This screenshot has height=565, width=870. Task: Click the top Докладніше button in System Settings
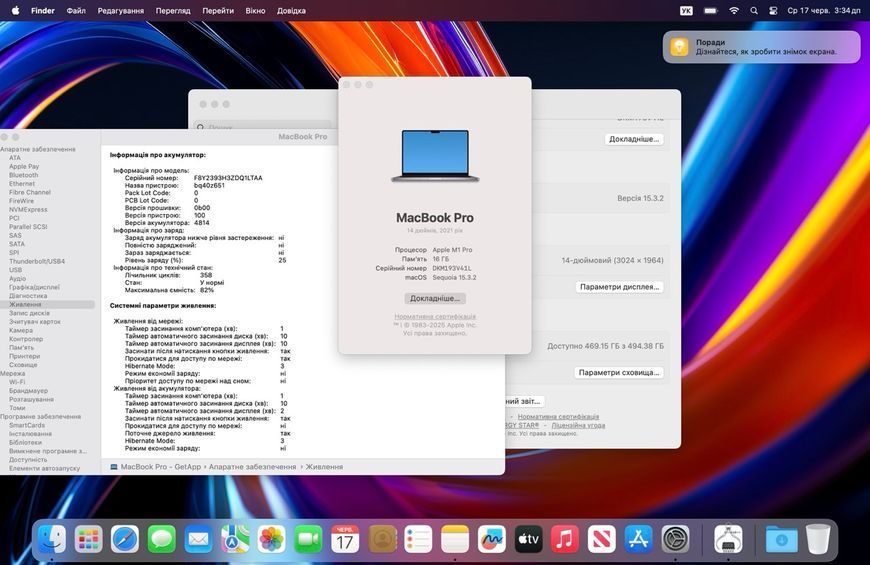tap(634, 139)
